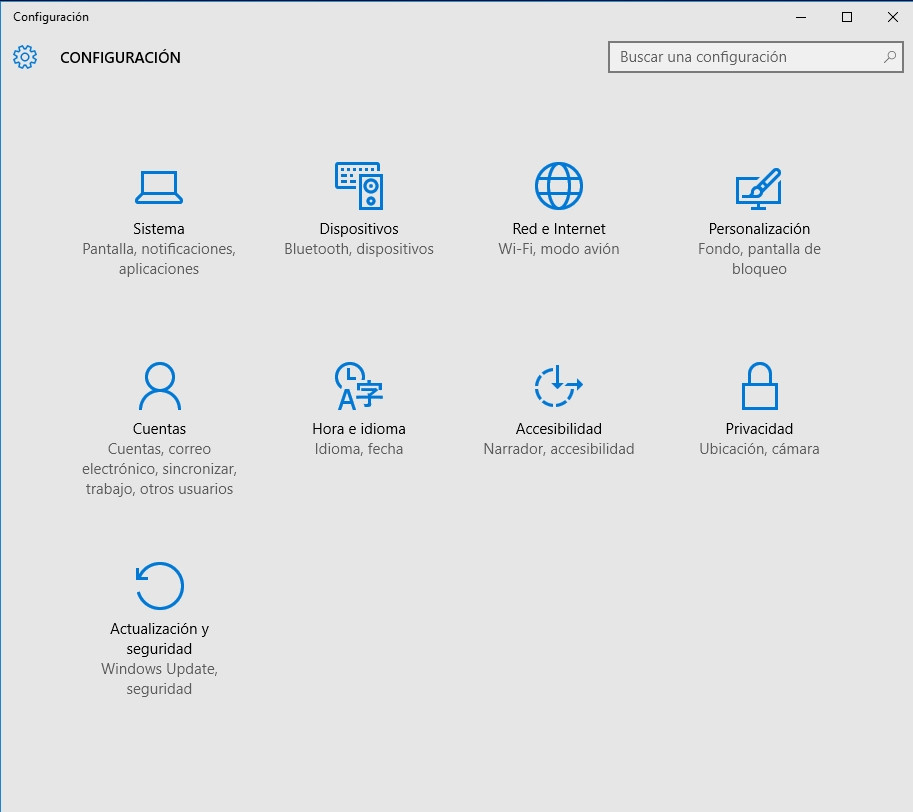Image resolution: width=913 pixels, height=812 pixels.
Task: Click the Privacidad padlock icon
Action: pos(759,386)
